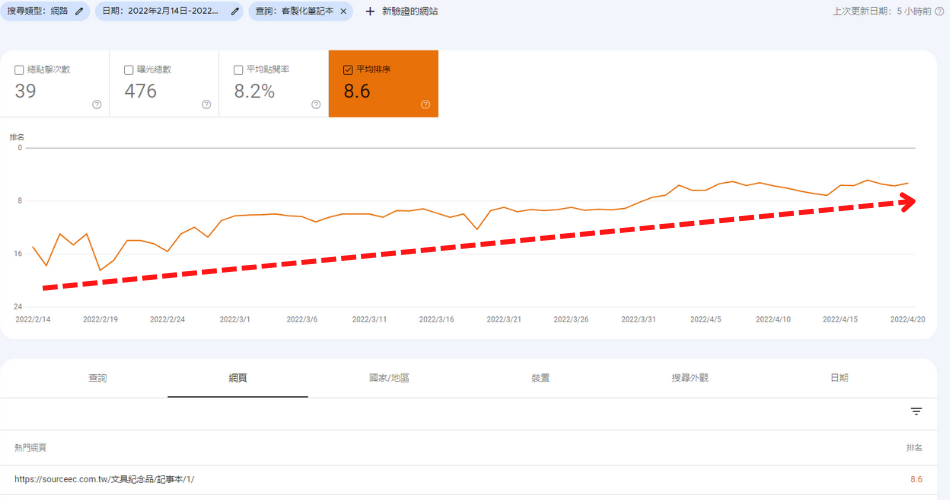Click the plus icon to add new filter

point(370,12)
